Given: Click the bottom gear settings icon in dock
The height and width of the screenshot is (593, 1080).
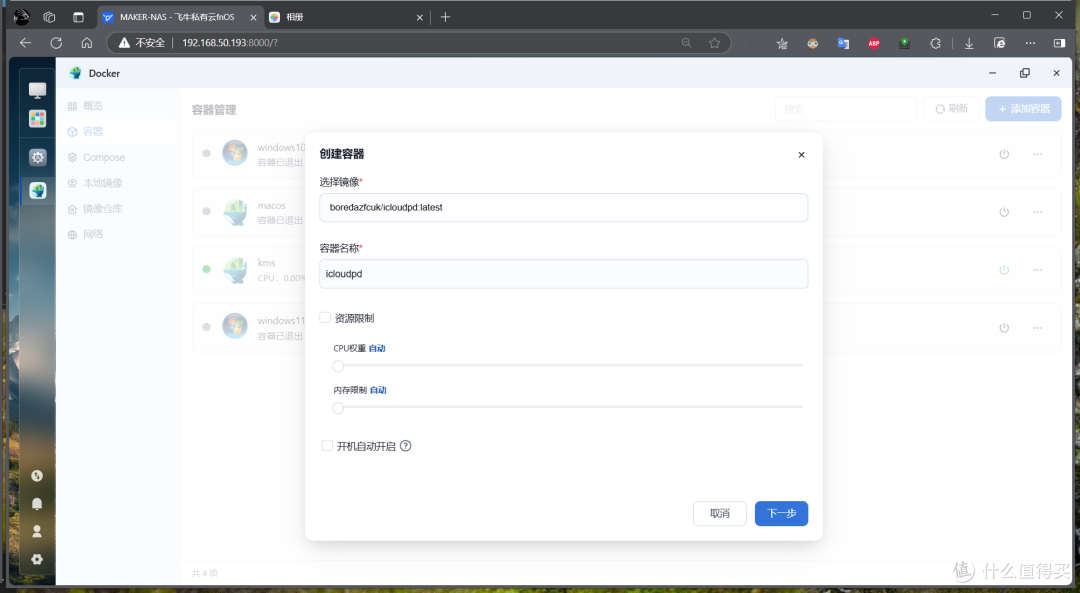Looking at the screenshot, I should point(37,559).
